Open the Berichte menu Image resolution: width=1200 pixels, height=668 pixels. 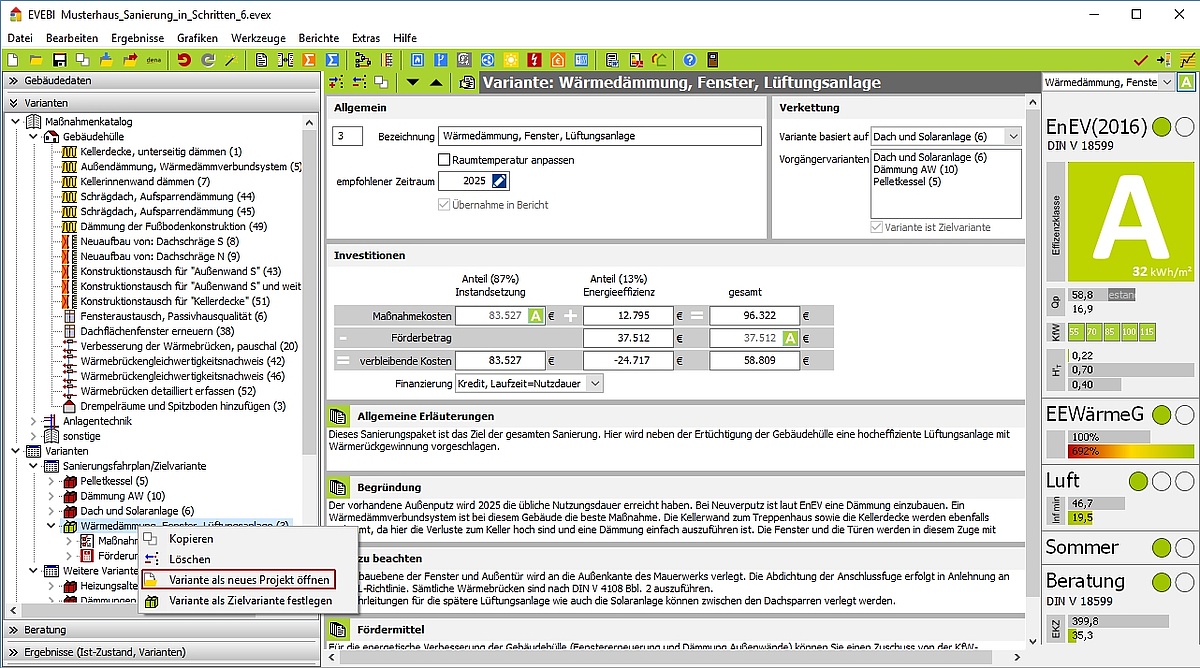[318, 38]
